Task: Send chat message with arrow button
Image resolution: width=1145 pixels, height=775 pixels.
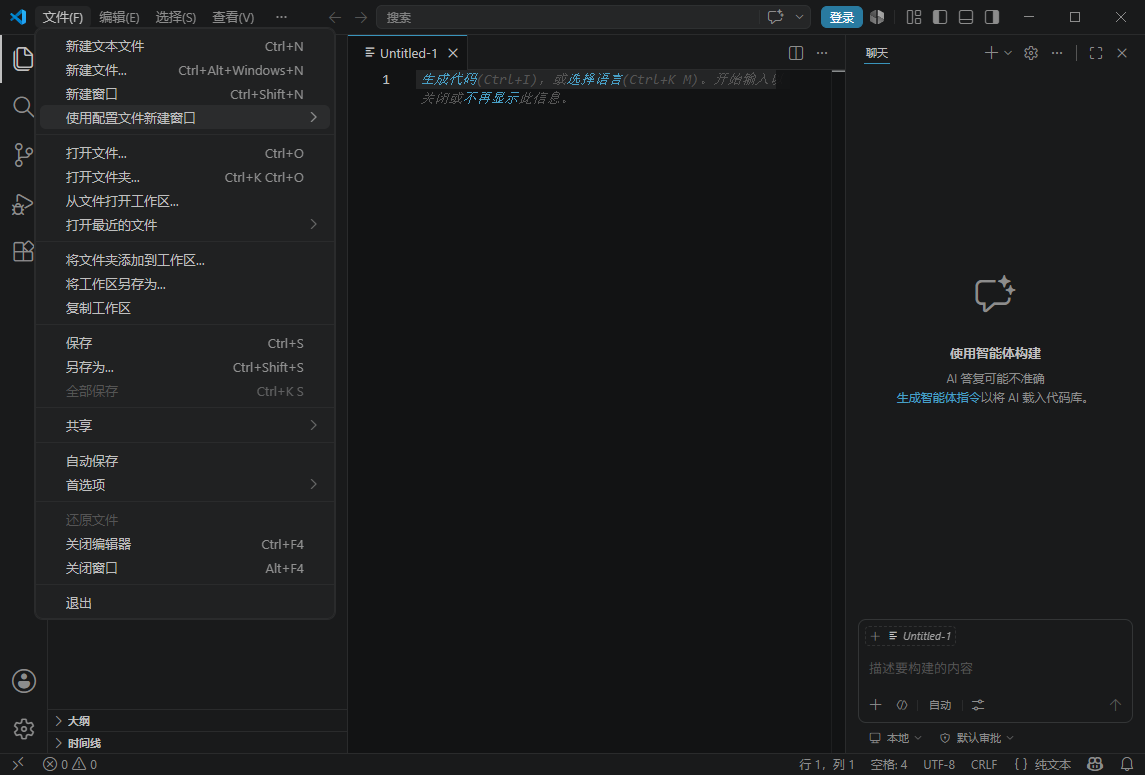Action: pyautogui.click(x=1115, y=705)
